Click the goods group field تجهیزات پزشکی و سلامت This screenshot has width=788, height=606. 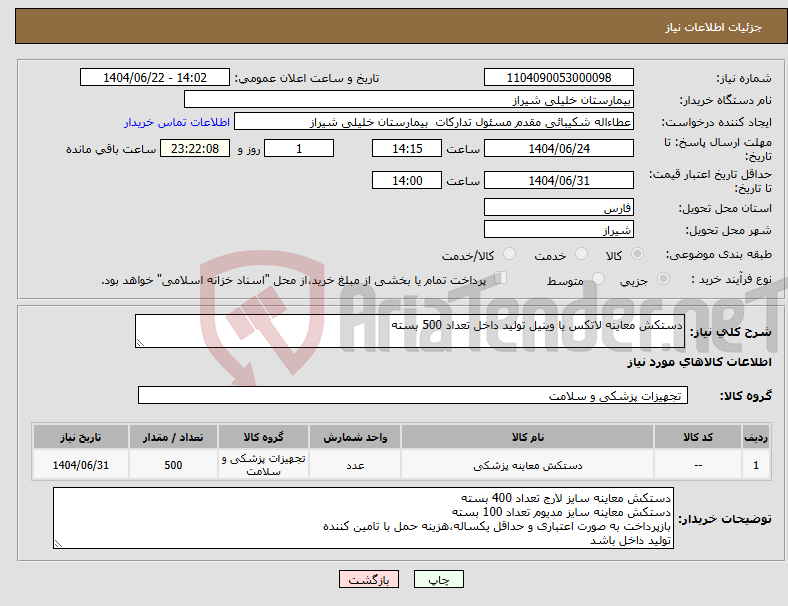tap(413, 395)
